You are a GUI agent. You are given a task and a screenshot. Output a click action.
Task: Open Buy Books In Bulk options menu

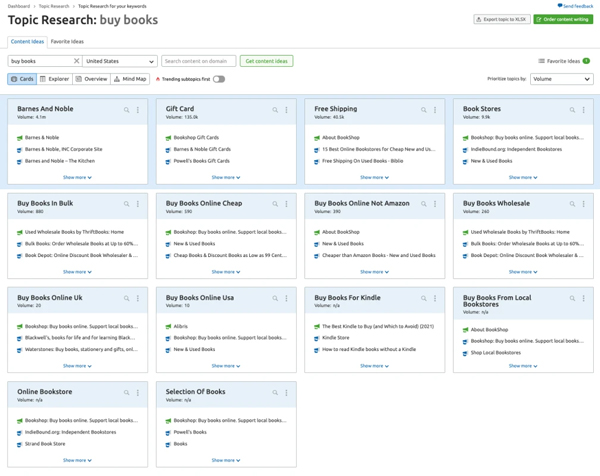click(138, 204)
